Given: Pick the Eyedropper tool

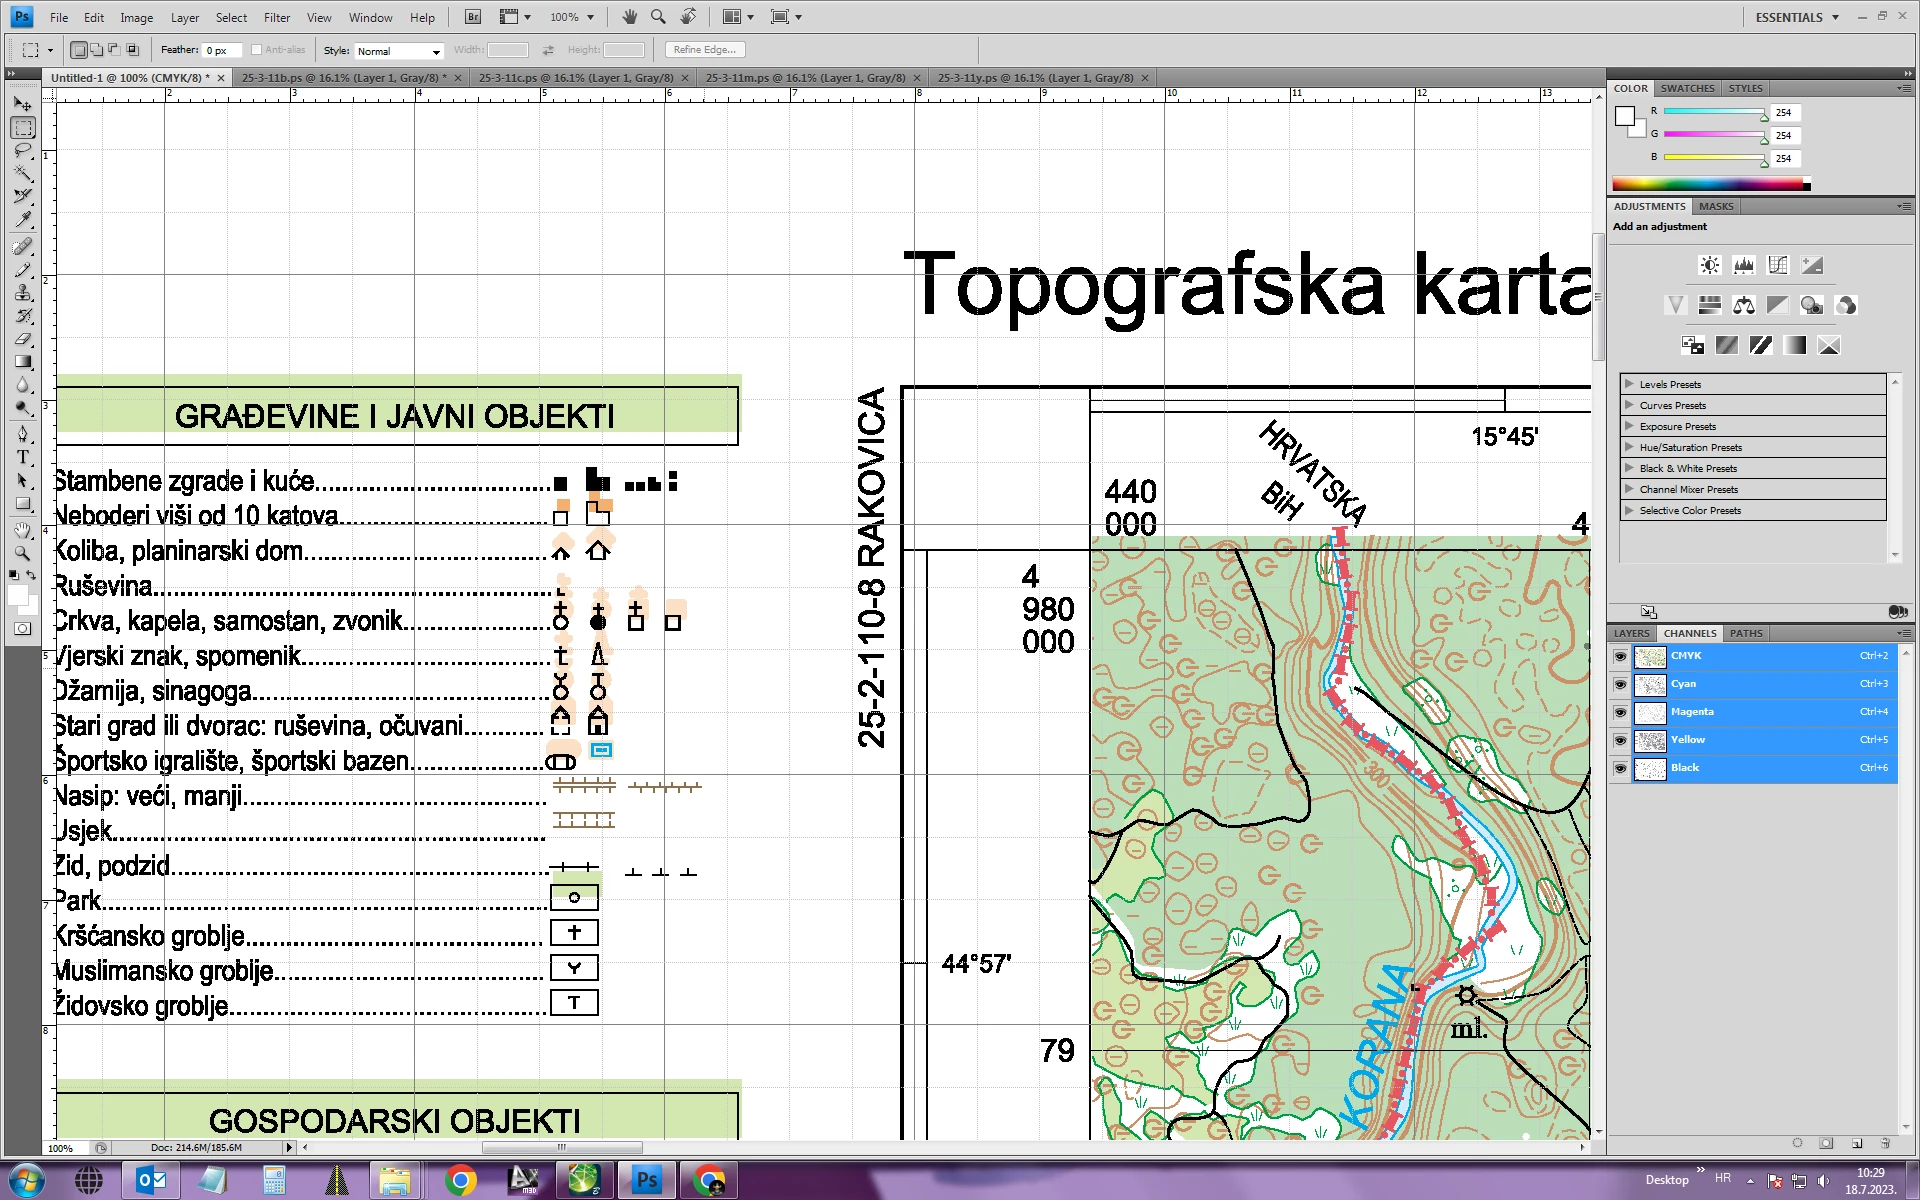Looking at the screenshot, I should (22, 219).
